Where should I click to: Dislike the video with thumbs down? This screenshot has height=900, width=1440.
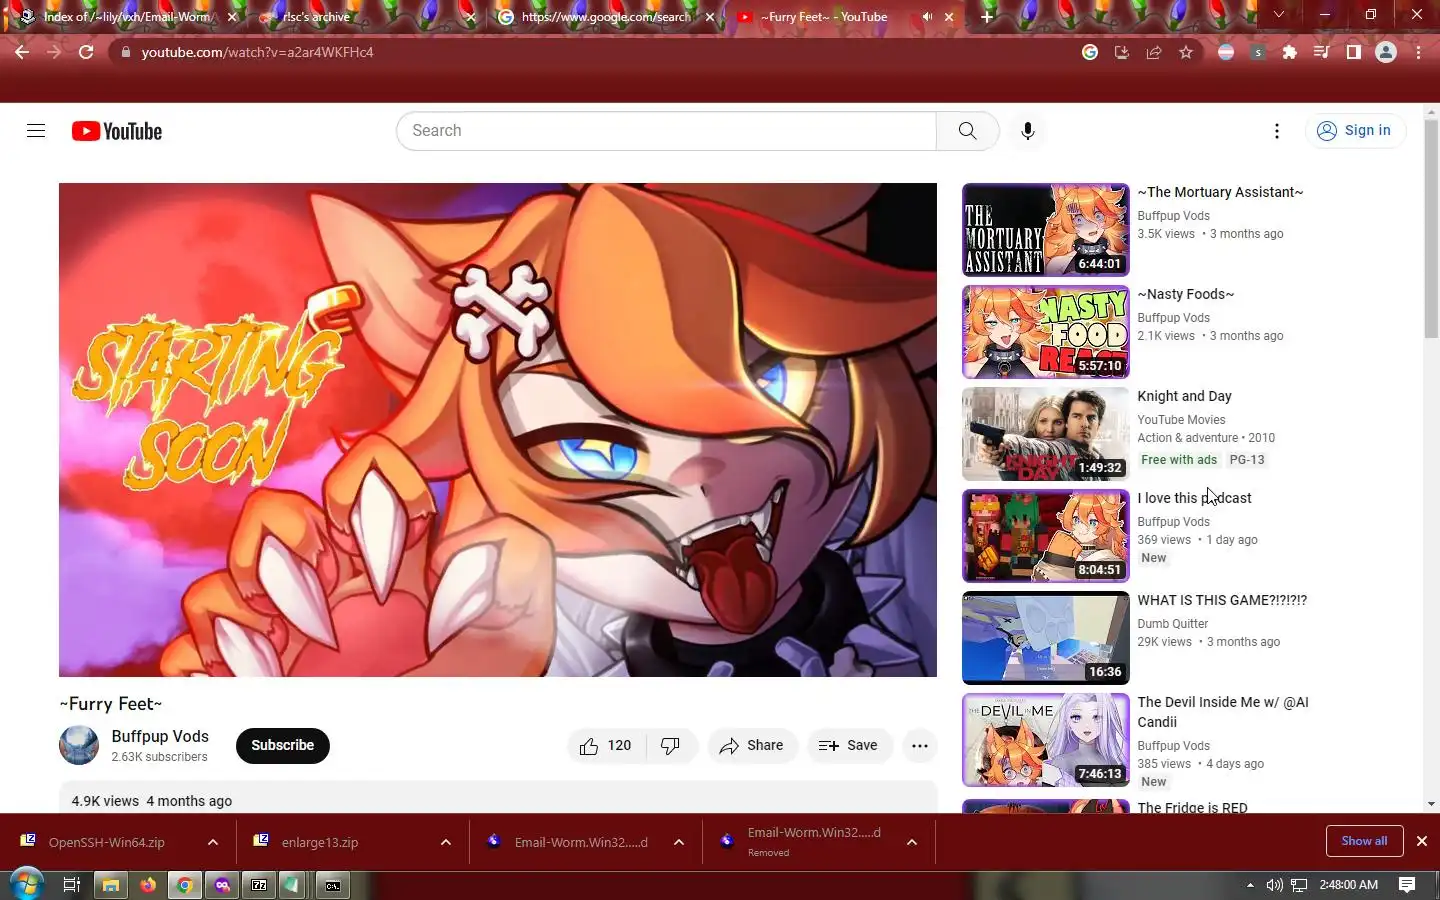(671, 746)
